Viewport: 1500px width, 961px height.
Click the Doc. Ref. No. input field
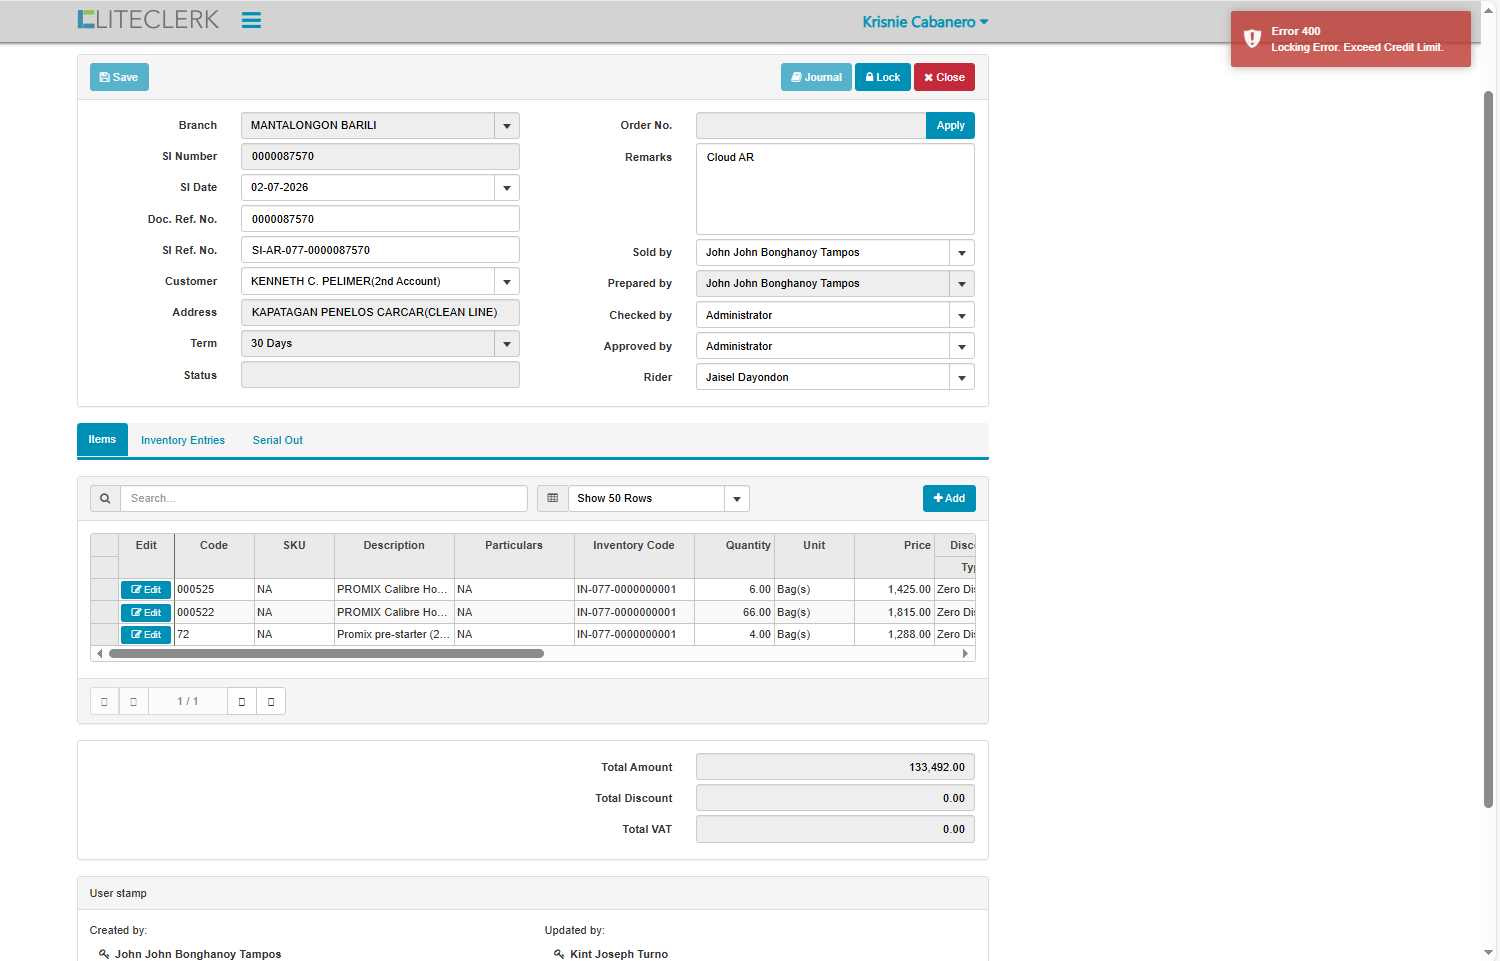380,219
